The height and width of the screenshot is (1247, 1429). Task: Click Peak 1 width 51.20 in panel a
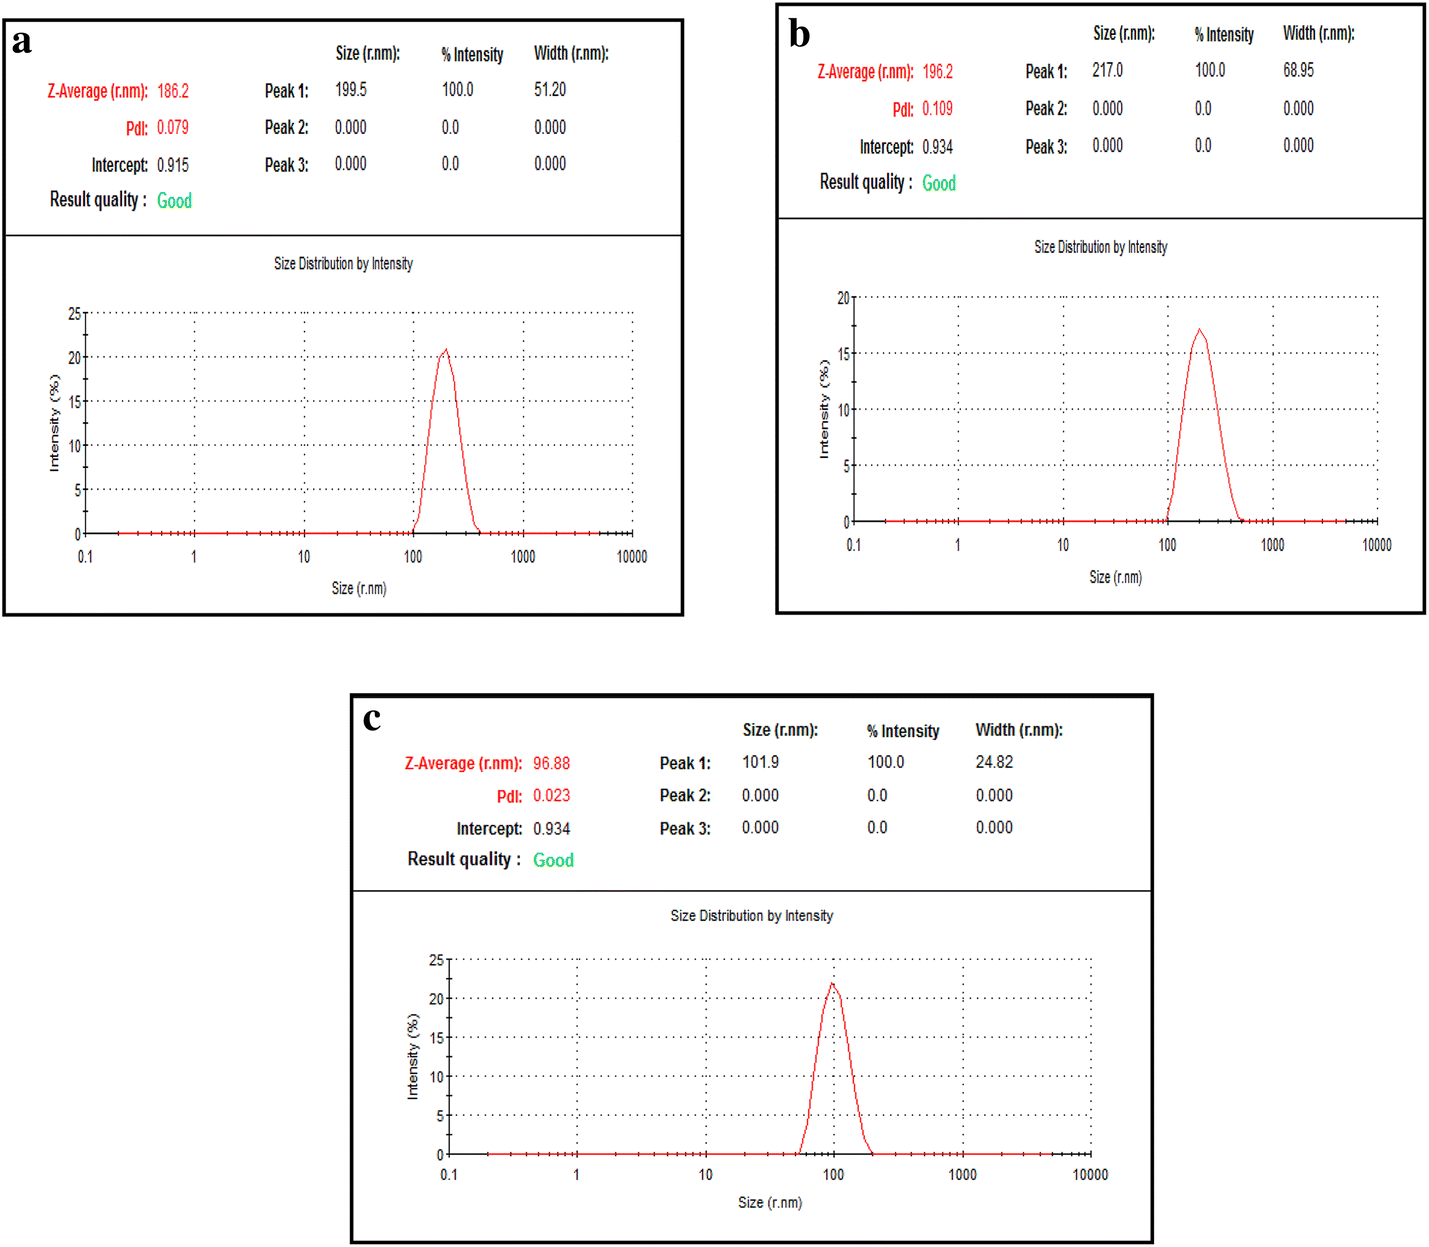tap(550, 90)
